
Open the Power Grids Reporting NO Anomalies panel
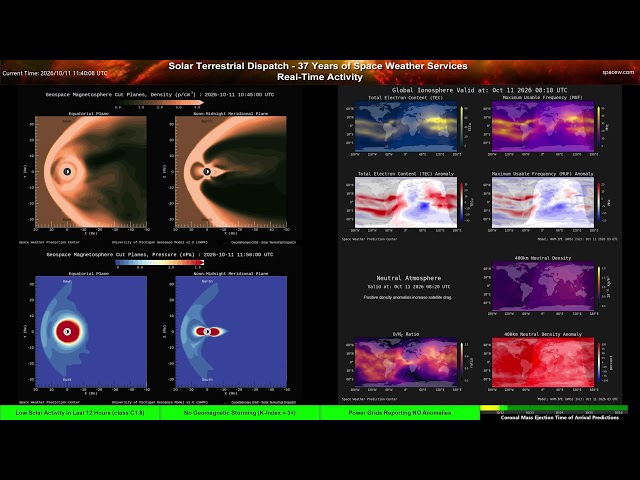pyautogui.click(x=400, y=413)
